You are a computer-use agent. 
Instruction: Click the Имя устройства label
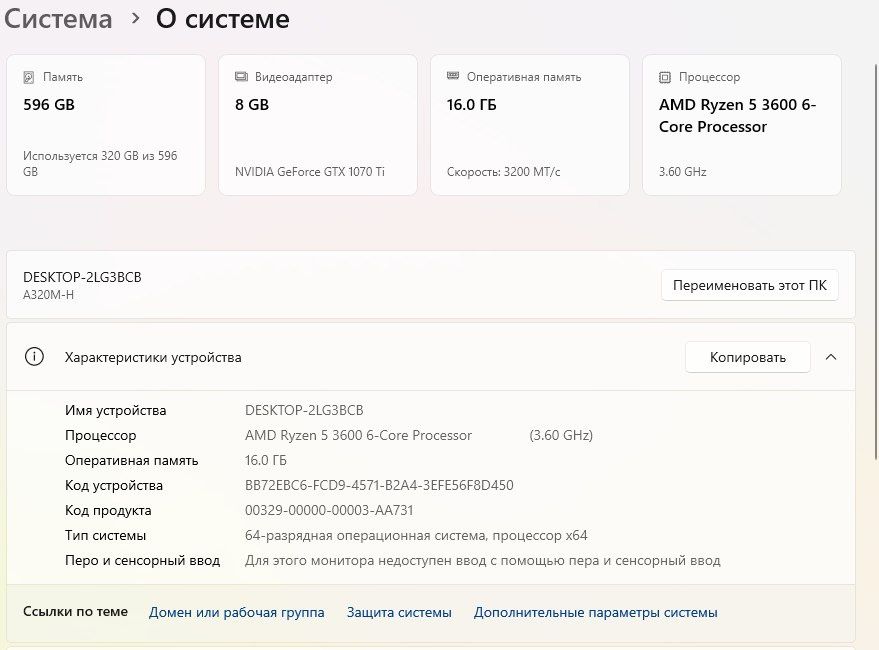115,410
